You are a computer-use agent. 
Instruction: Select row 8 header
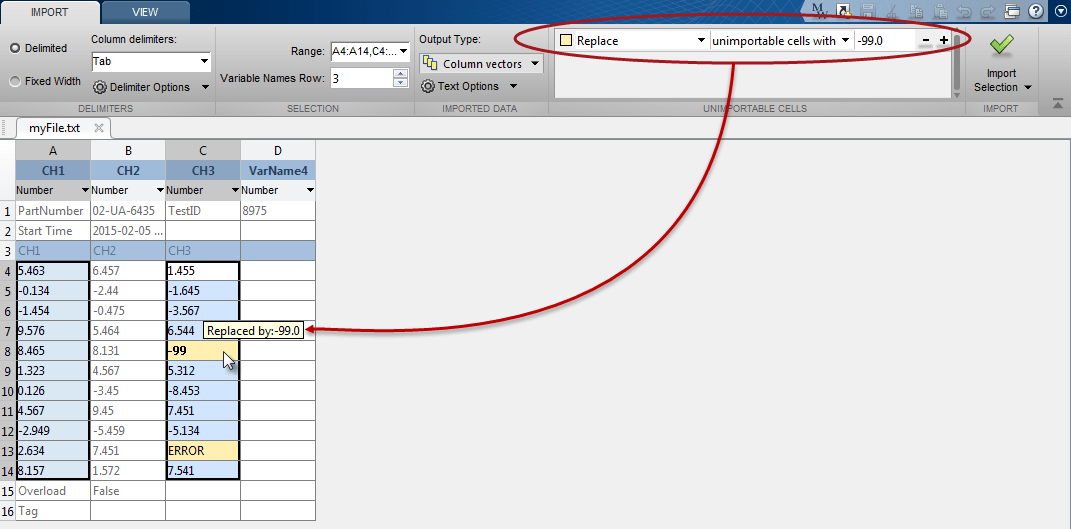click(8, 351)
